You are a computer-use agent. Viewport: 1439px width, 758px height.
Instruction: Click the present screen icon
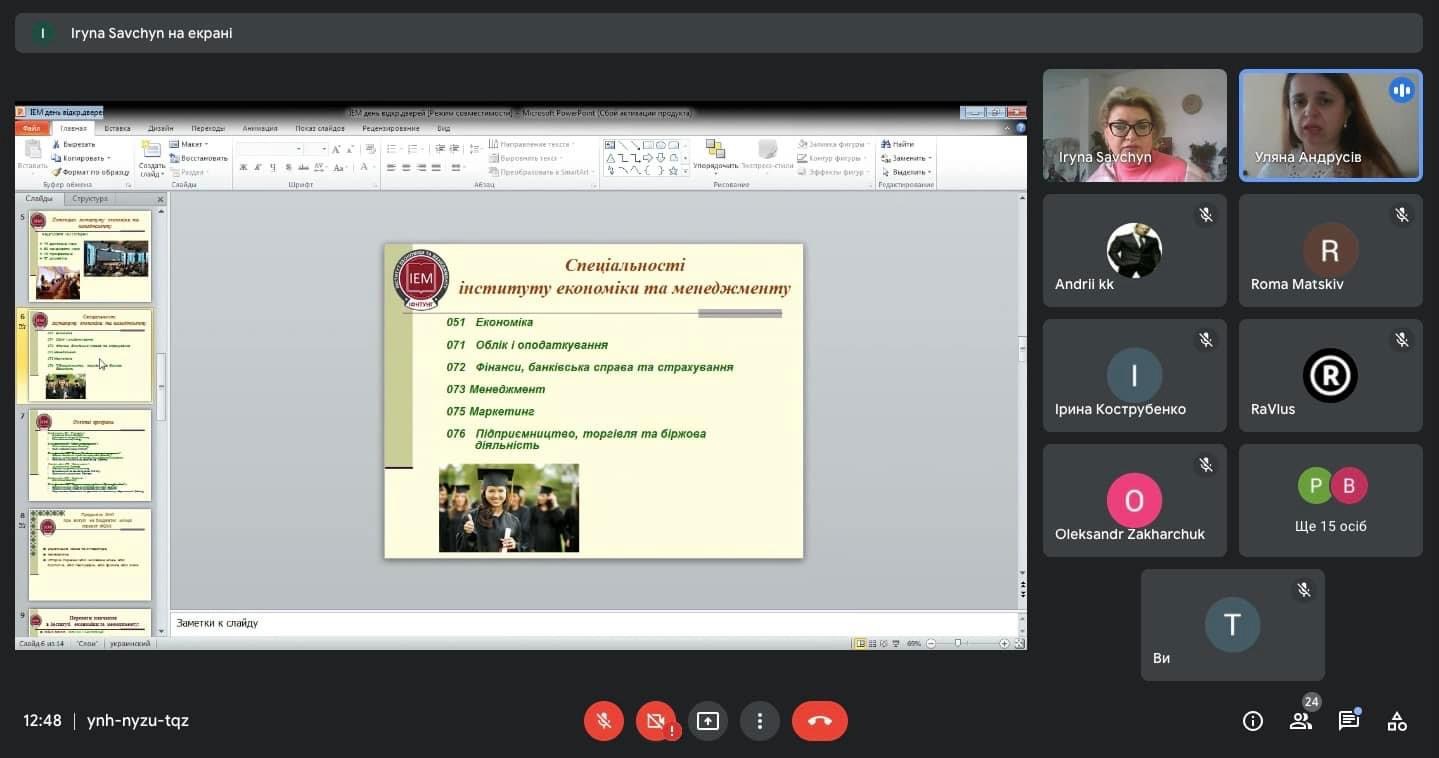click(708, 721)
